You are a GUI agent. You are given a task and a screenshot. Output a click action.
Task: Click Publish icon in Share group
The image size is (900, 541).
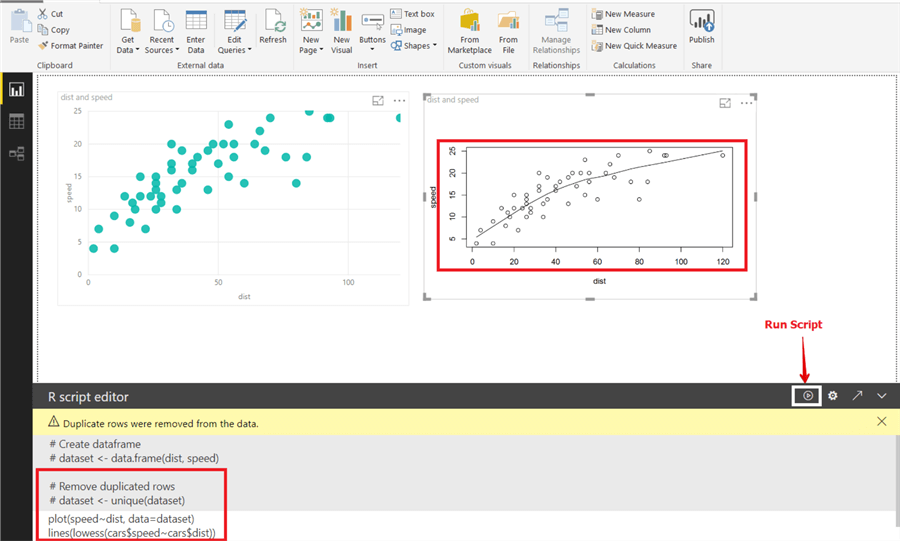(702, 24)
